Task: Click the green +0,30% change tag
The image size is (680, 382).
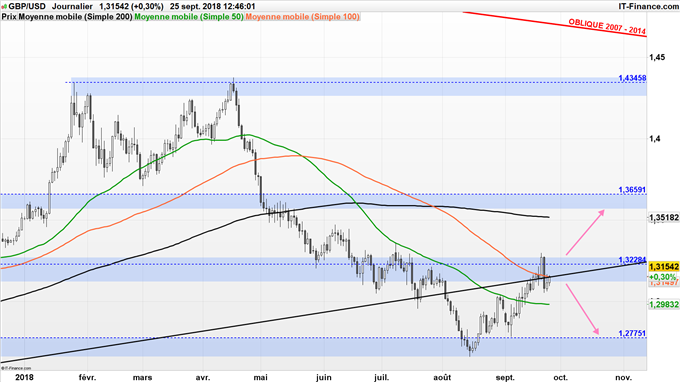Action: [662, 277]
